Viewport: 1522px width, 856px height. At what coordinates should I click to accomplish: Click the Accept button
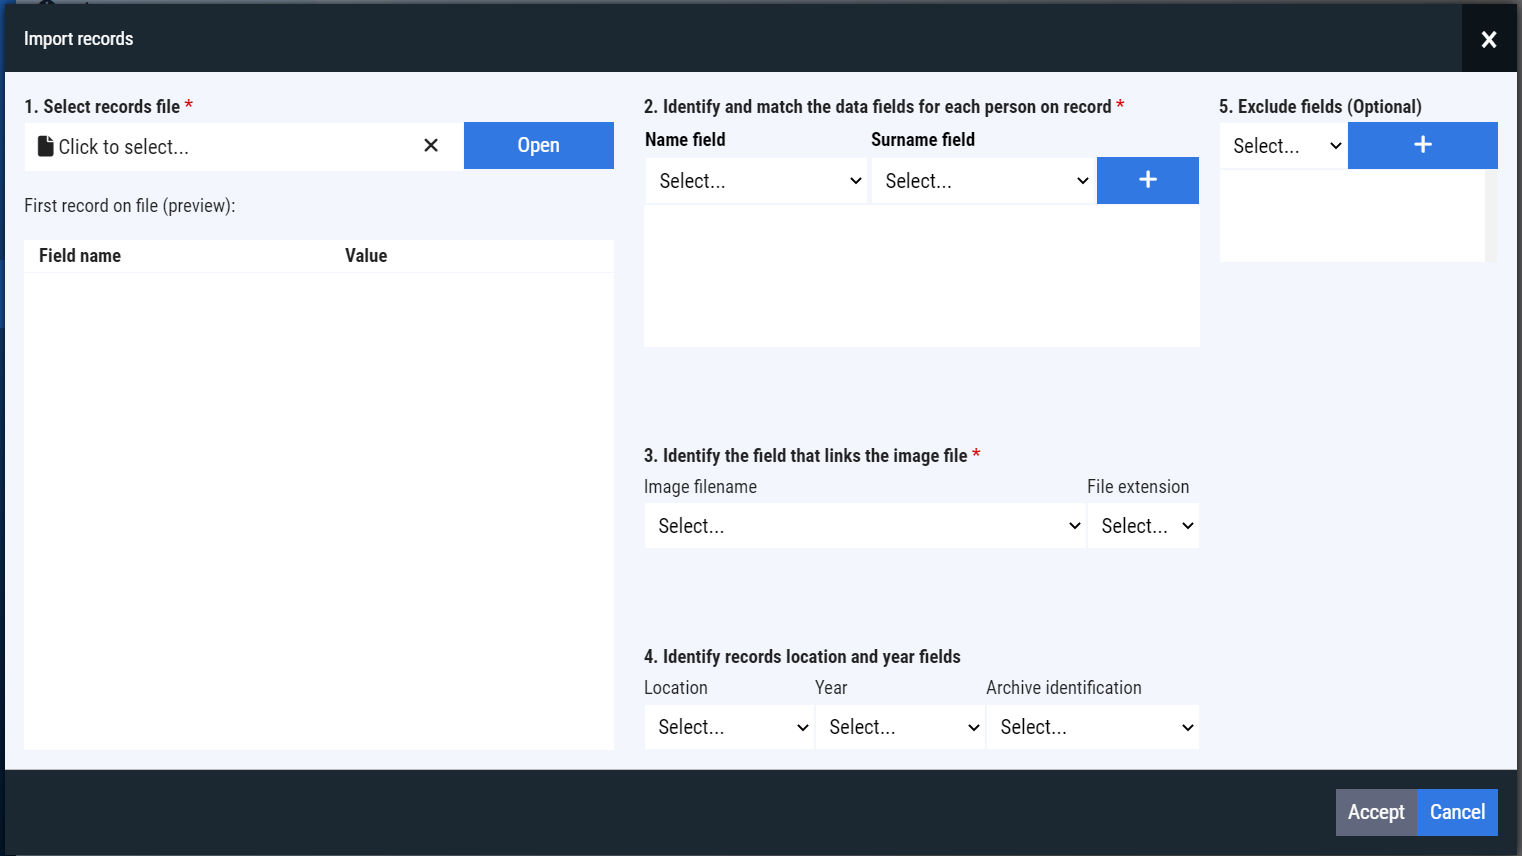(1376, 812)
